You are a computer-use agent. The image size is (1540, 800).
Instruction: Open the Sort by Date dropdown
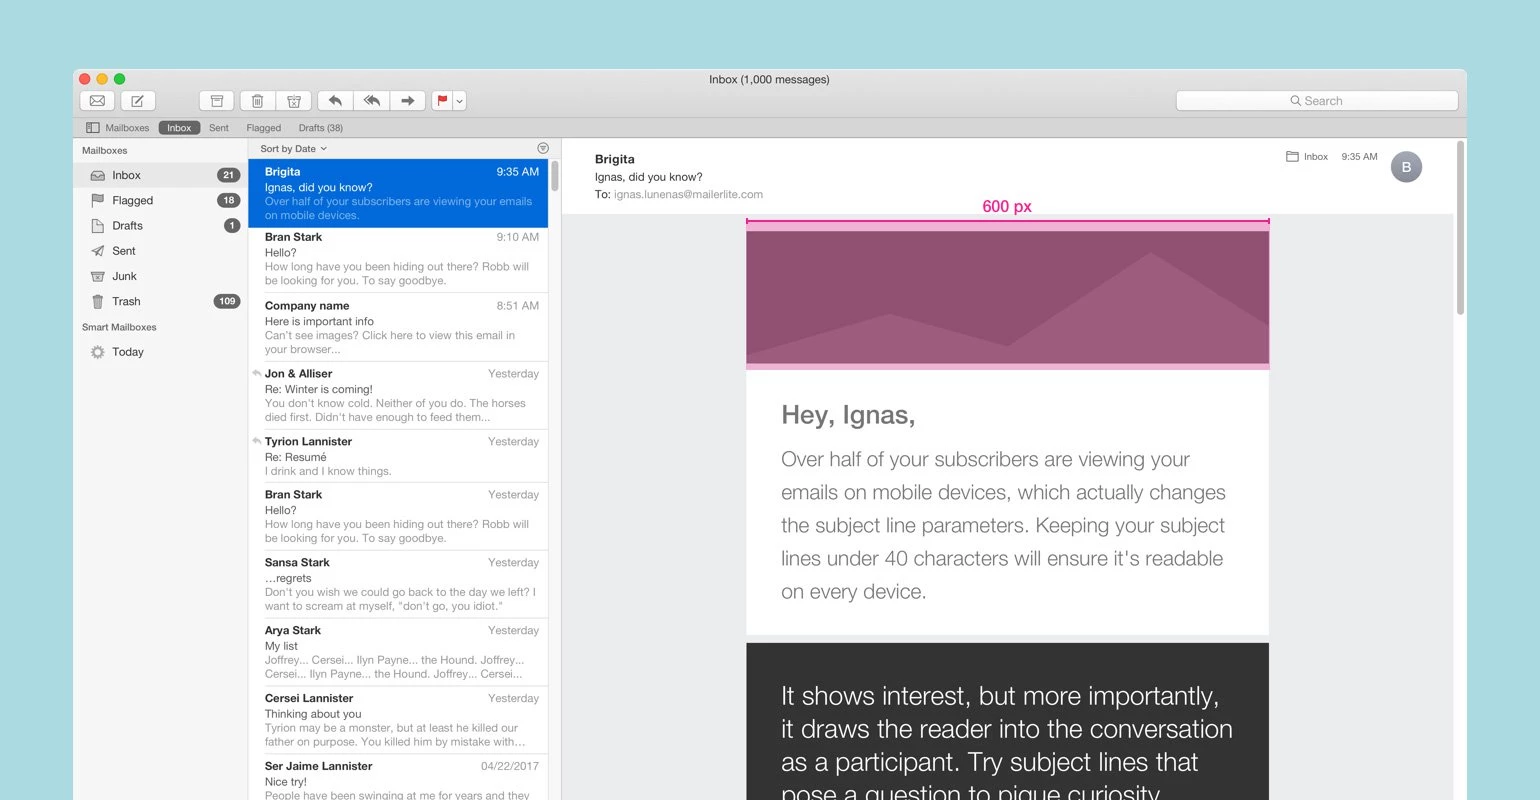(293, 149)
